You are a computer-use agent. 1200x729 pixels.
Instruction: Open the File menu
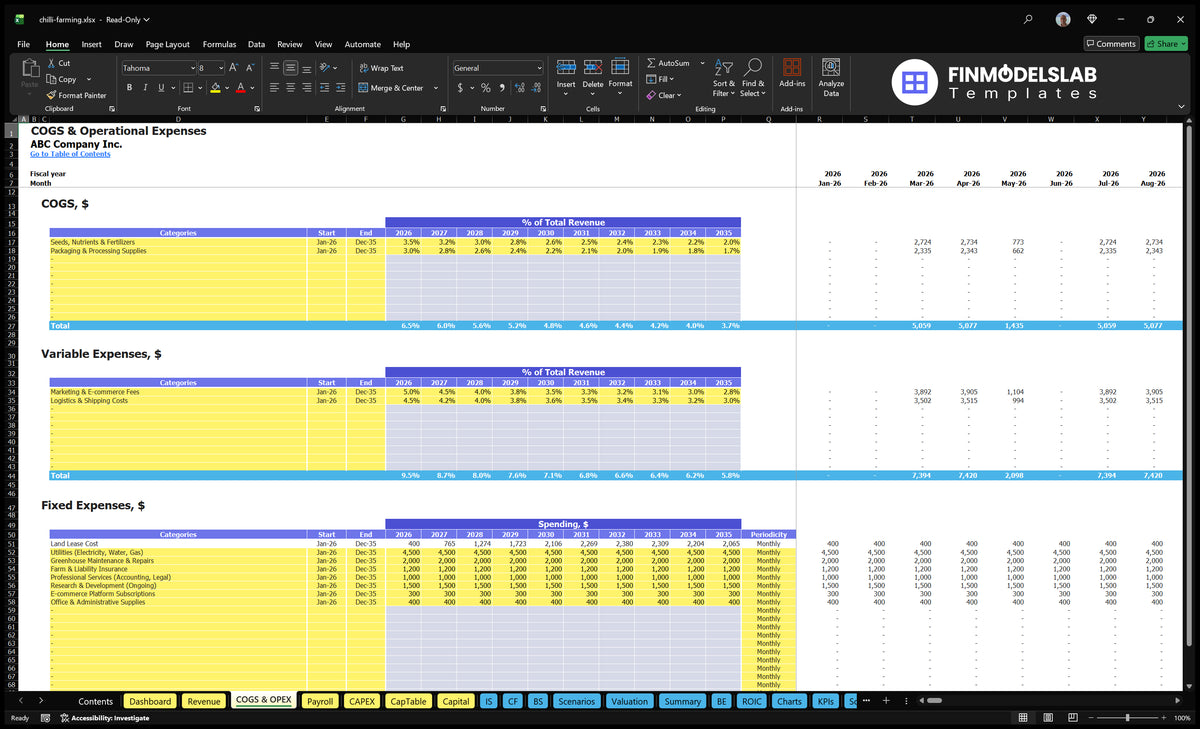[x=23, y=44]
